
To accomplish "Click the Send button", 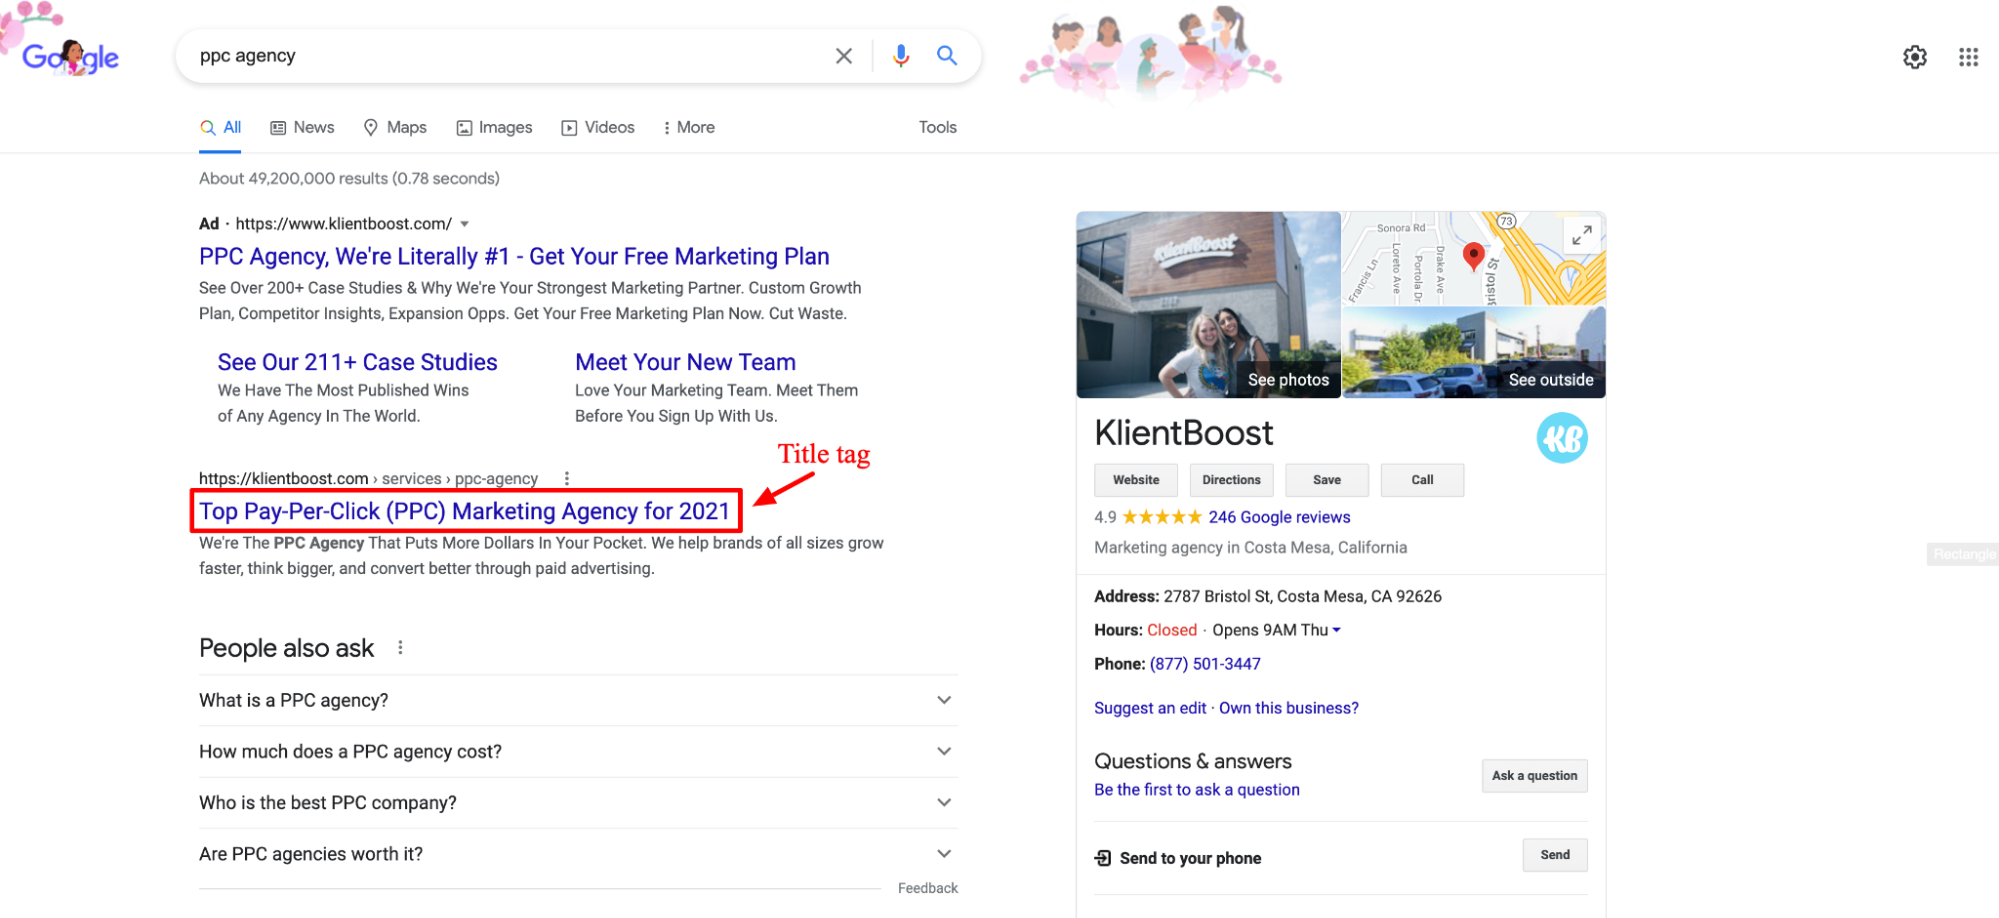I will tap(1555, 855).
